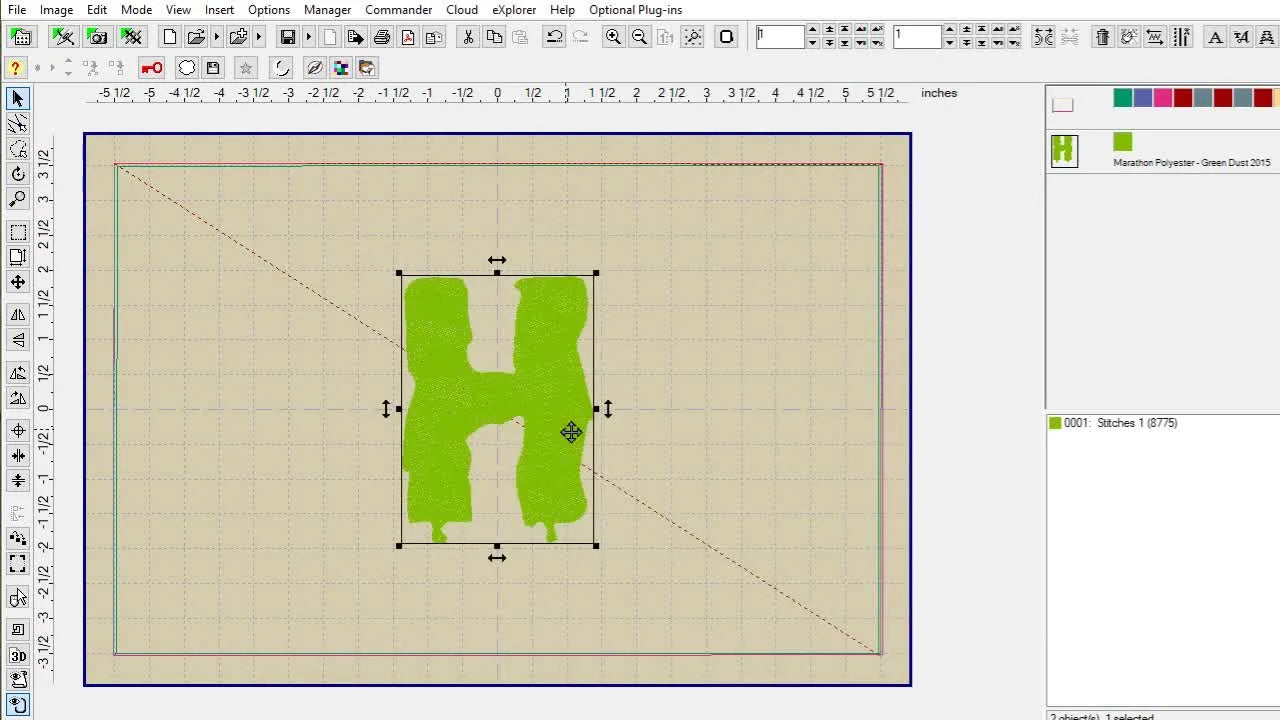Click the save floppy disk icon
1280x720 pixels.
(288, 37)
